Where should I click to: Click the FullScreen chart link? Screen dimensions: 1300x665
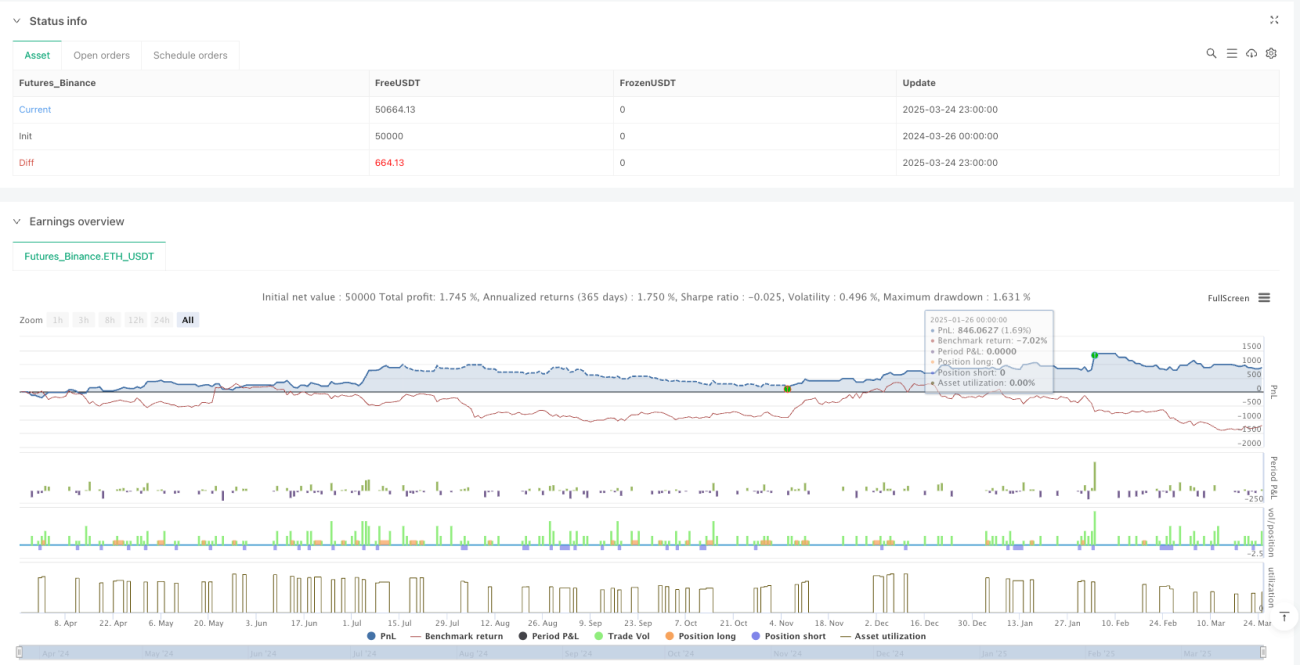pyautogui.click(x=1226, y=298)
